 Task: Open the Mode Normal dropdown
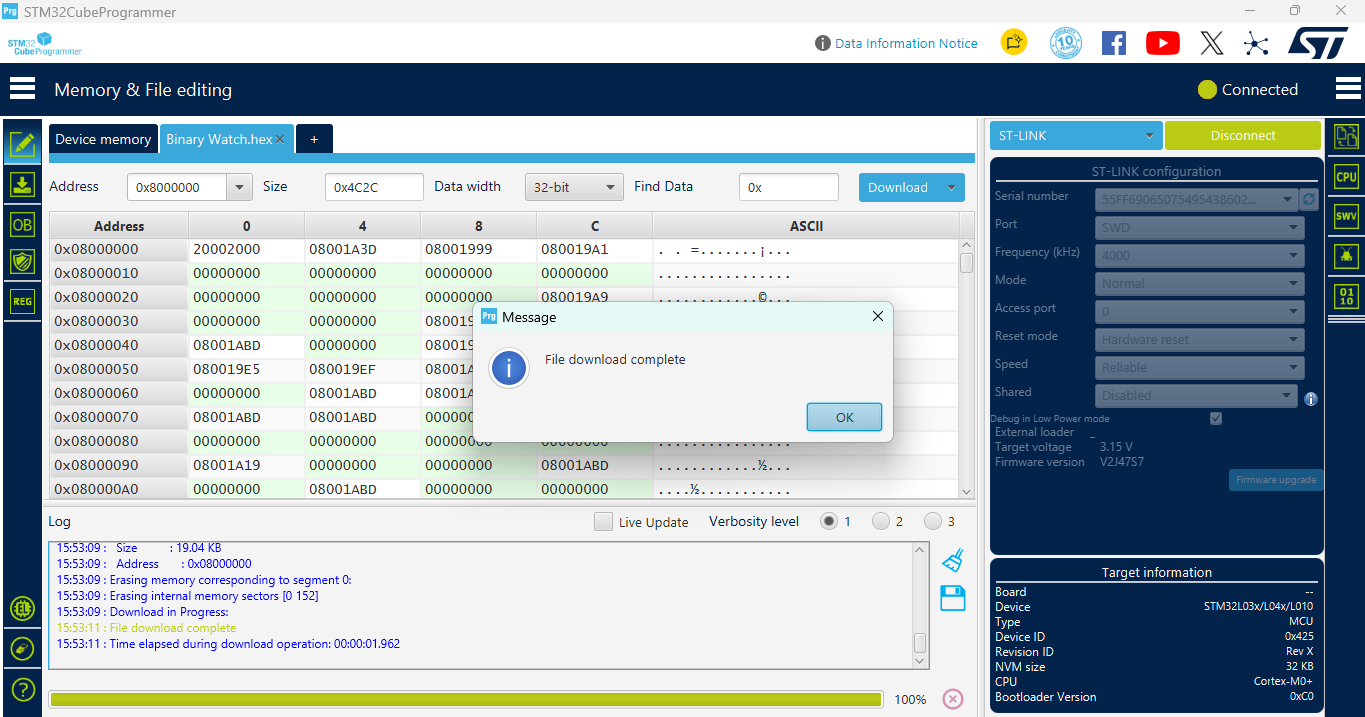(x=1199, y=283)
